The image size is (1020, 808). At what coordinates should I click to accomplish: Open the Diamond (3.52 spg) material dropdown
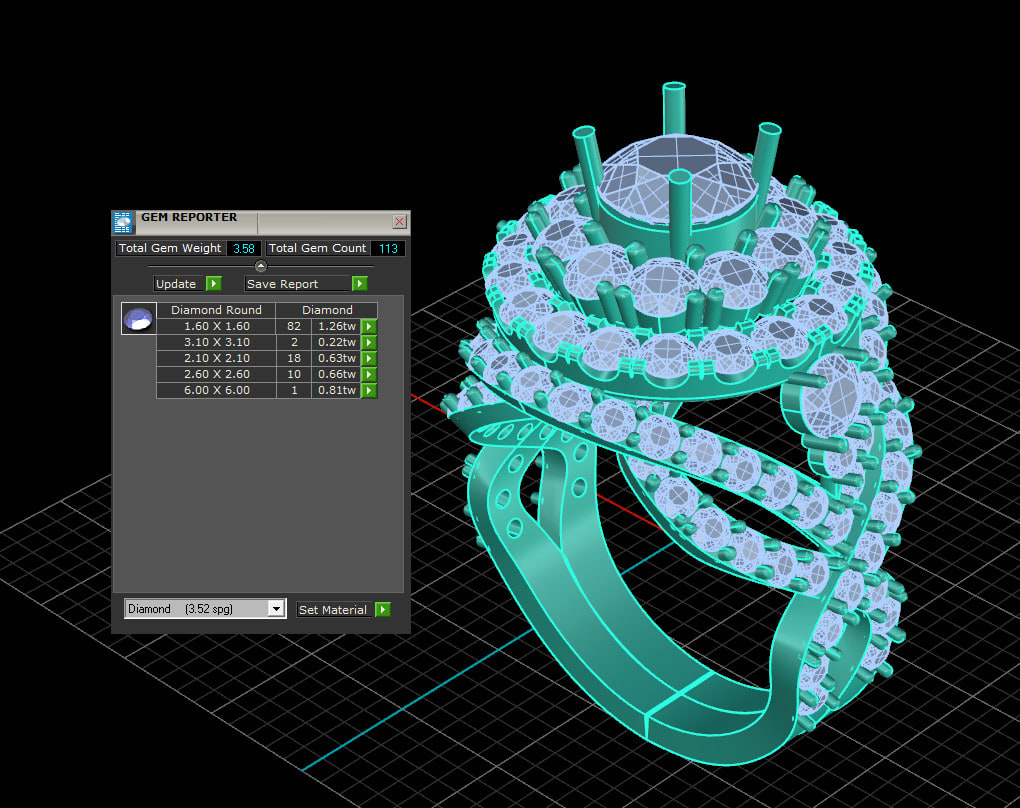click(x=276, y=609)
